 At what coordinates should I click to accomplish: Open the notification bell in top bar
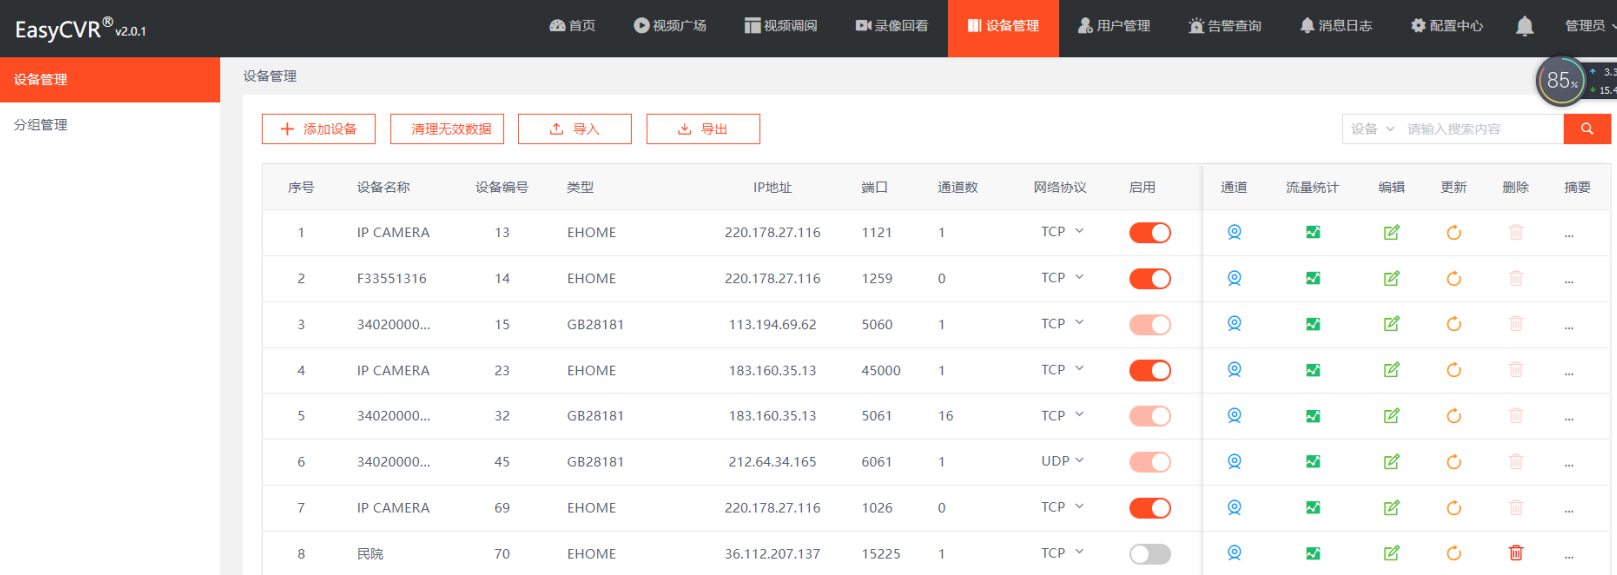1524,27
